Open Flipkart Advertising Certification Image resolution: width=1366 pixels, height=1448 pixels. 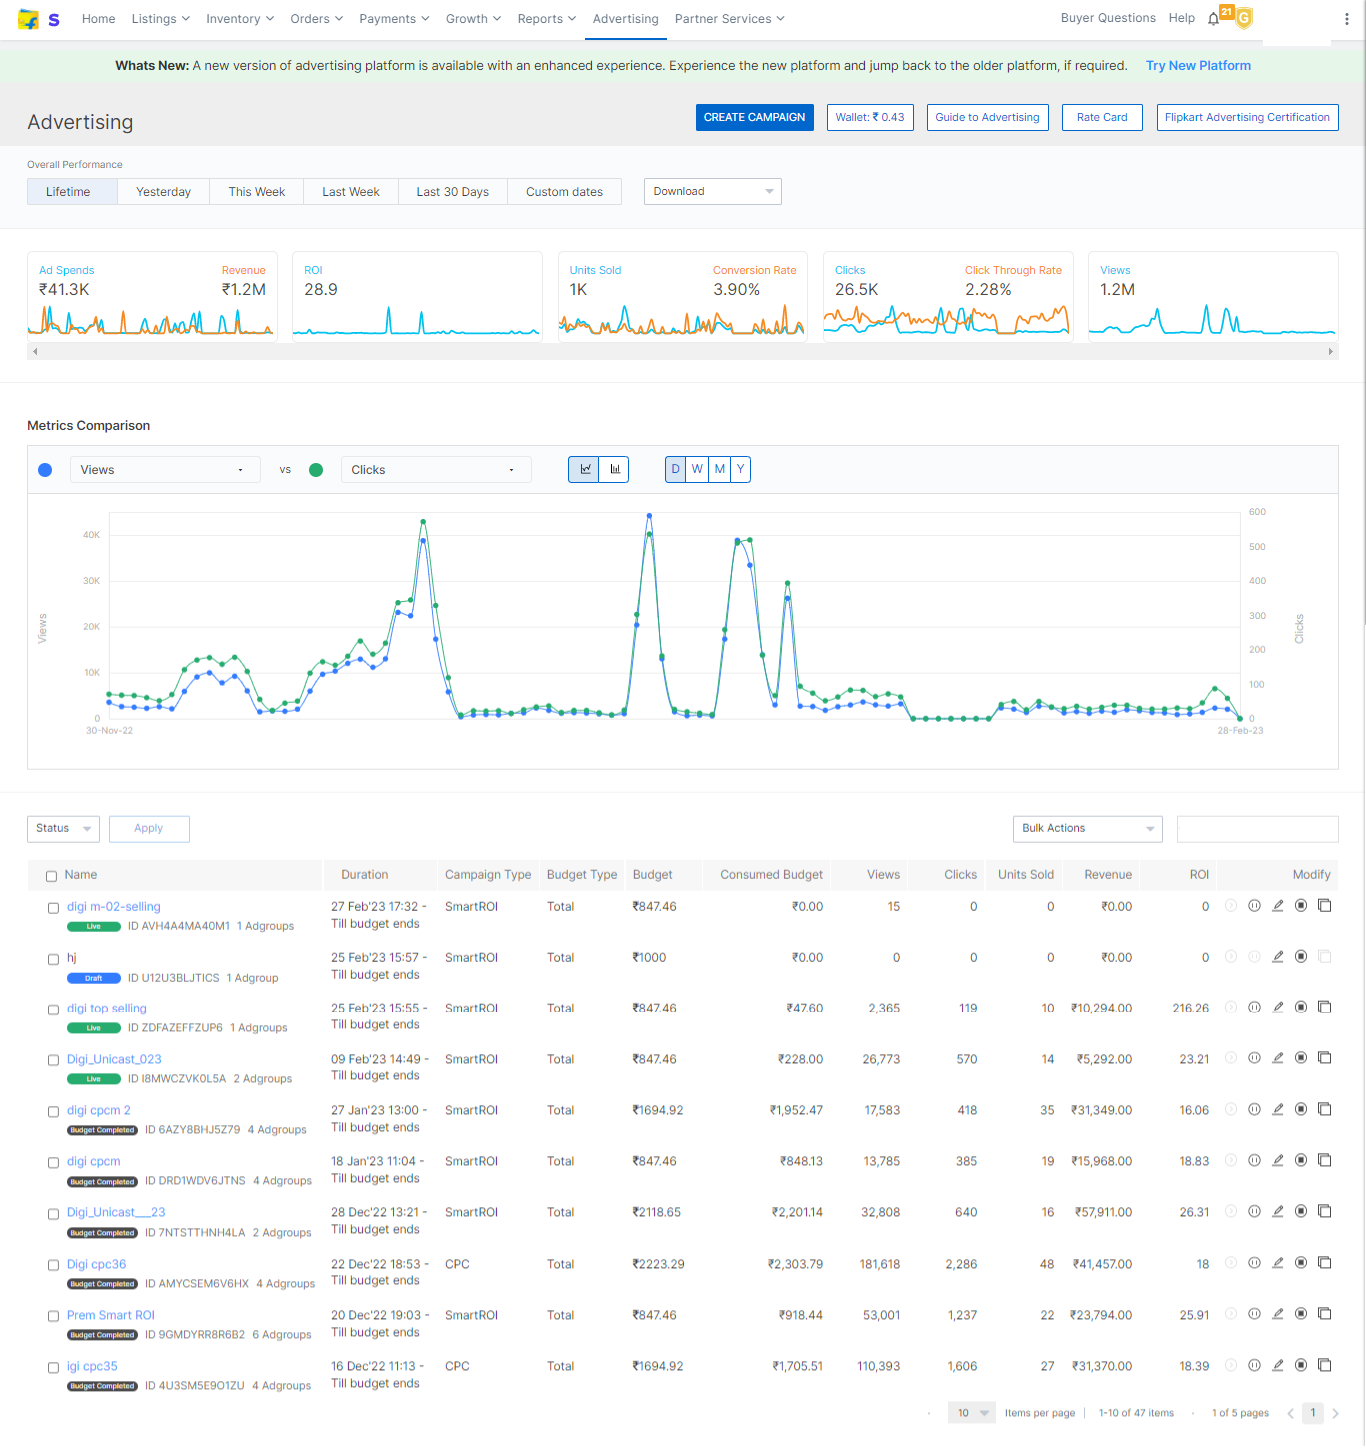[1248, 117]
